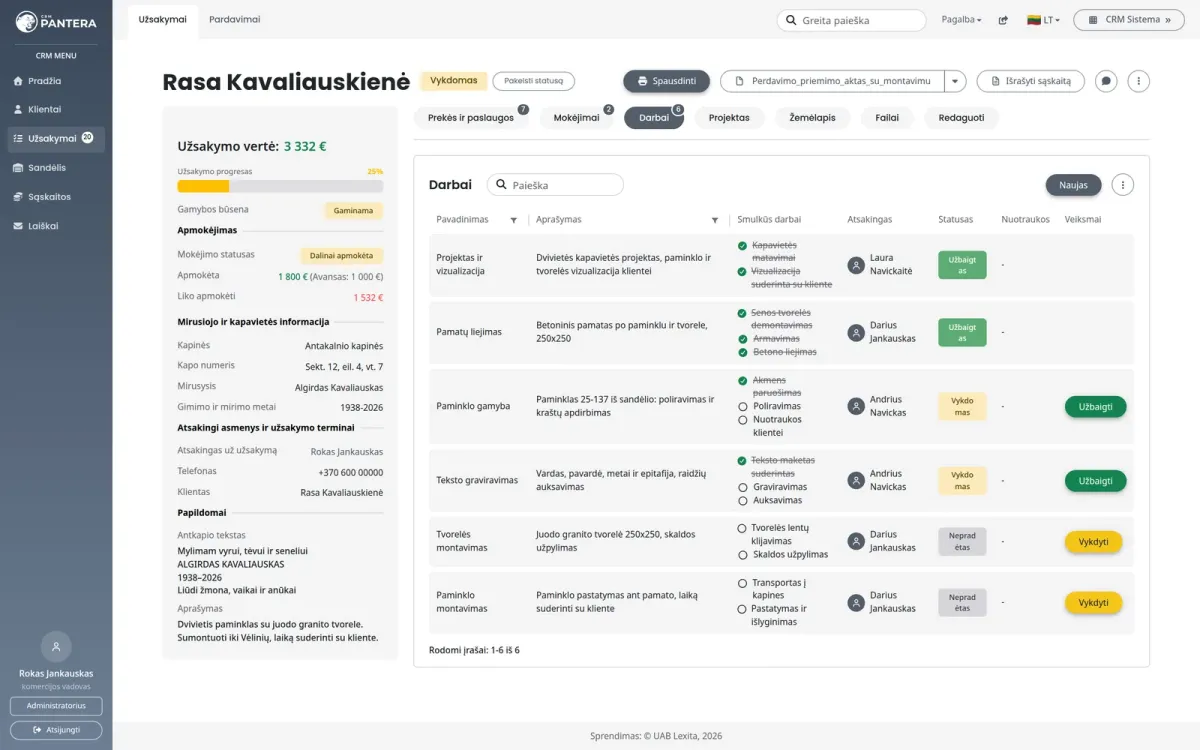This screenshot has height=750, width=1200.
Task: Open the Failai files tab
Action: coord(887,118)
